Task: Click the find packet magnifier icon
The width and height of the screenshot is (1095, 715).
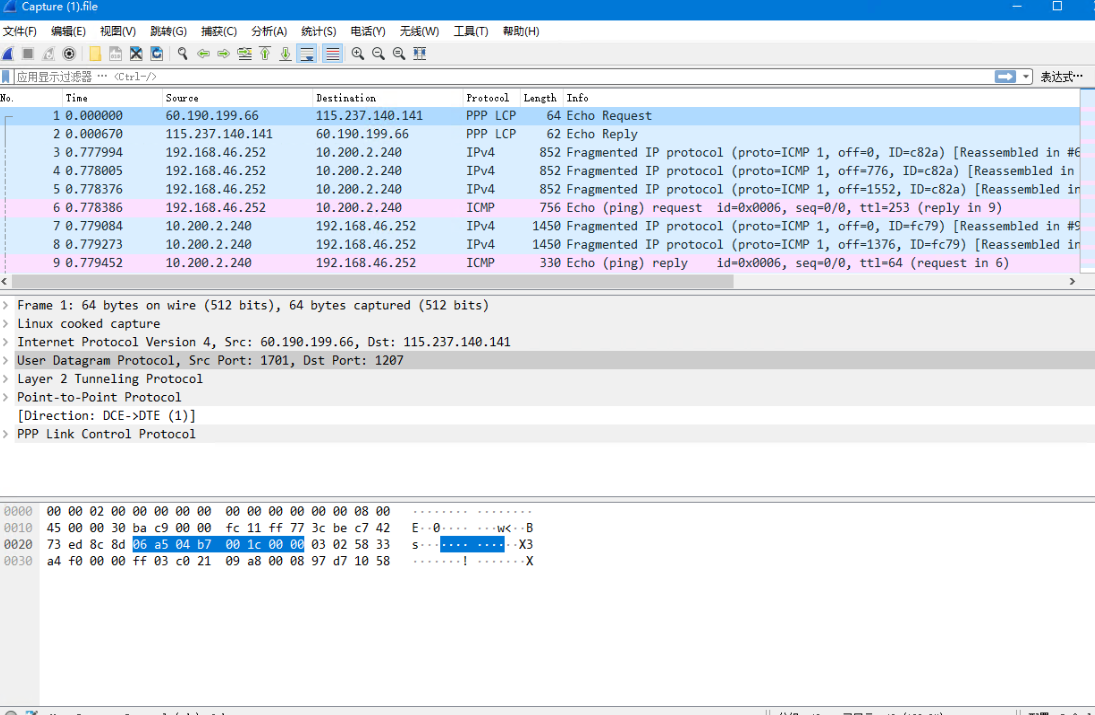Action: click(x=182, y=54)
